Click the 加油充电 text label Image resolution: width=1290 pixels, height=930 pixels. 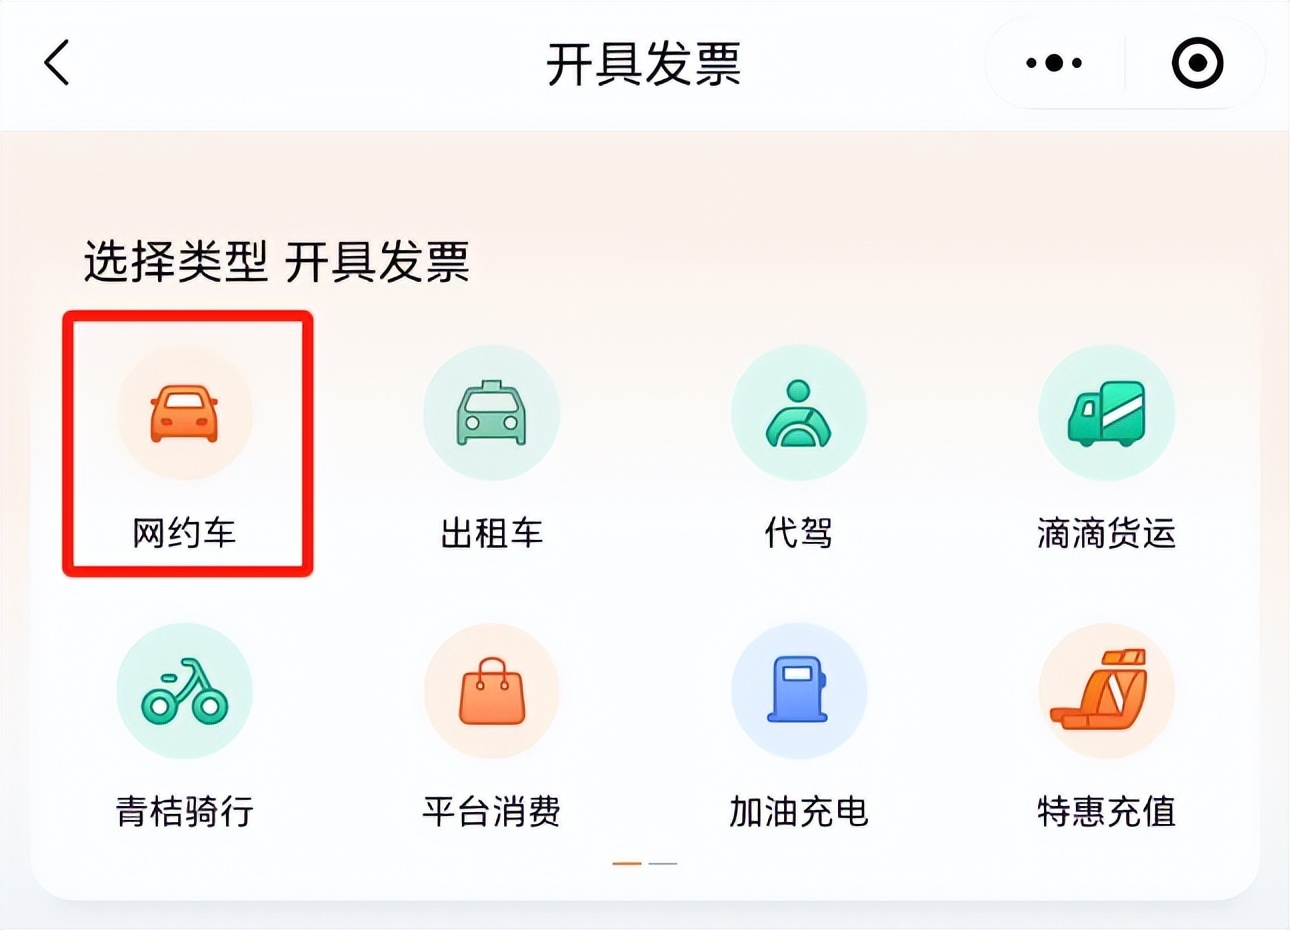(x=799, y=811)
